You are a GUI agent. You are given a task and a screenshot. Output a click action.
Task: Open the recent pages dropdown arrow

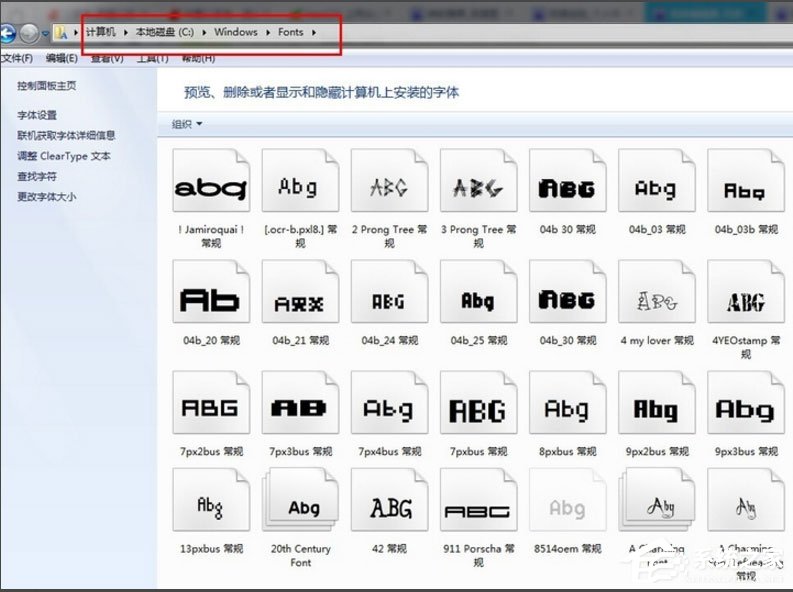46,34
